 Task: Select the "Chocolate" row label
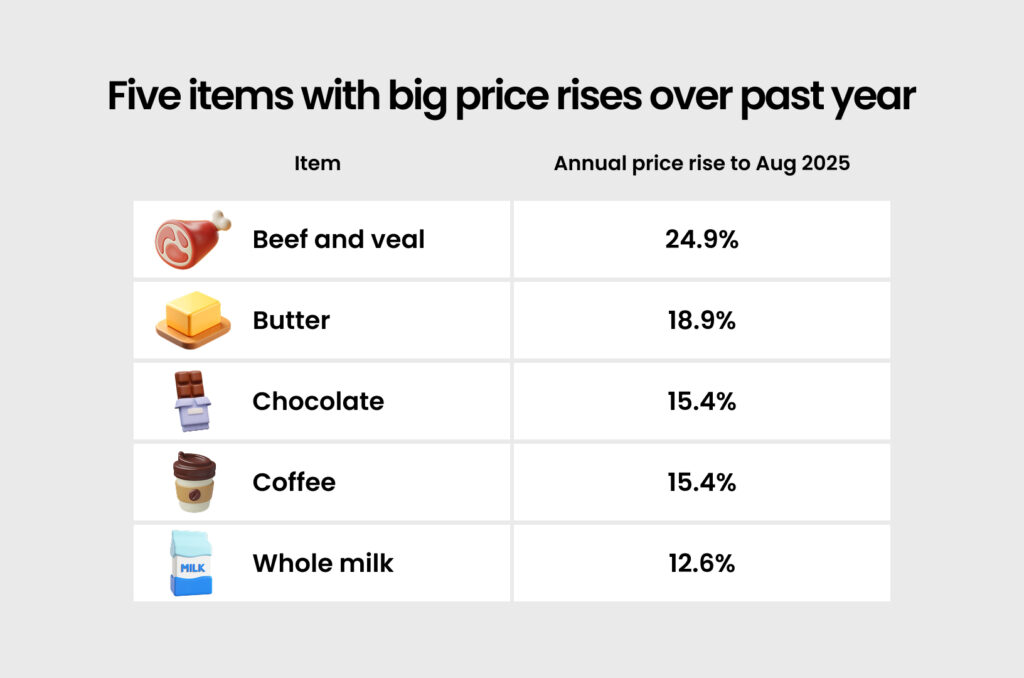coord(318,402)
